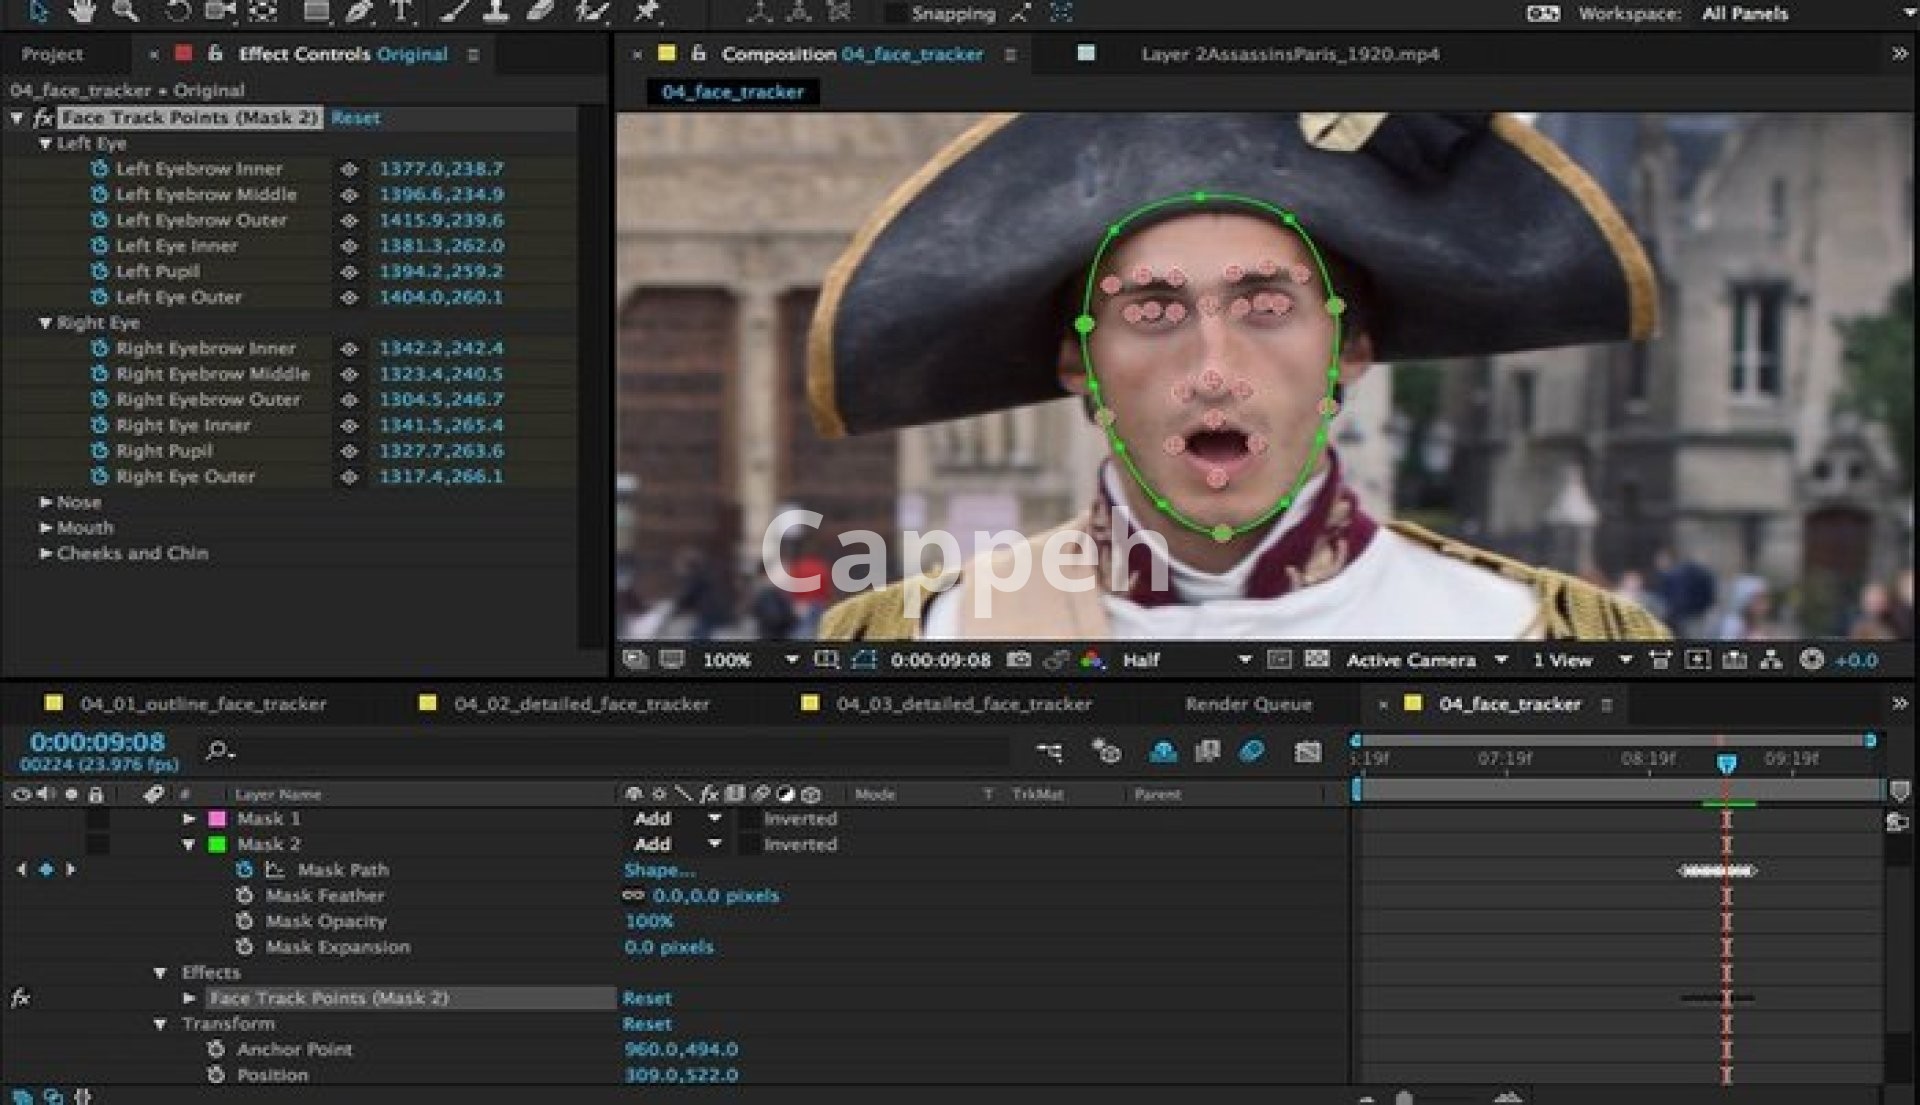Click the Left Pupil stopwatch icon
This screenshot has height=1105, width=1920.
(99, 271)
